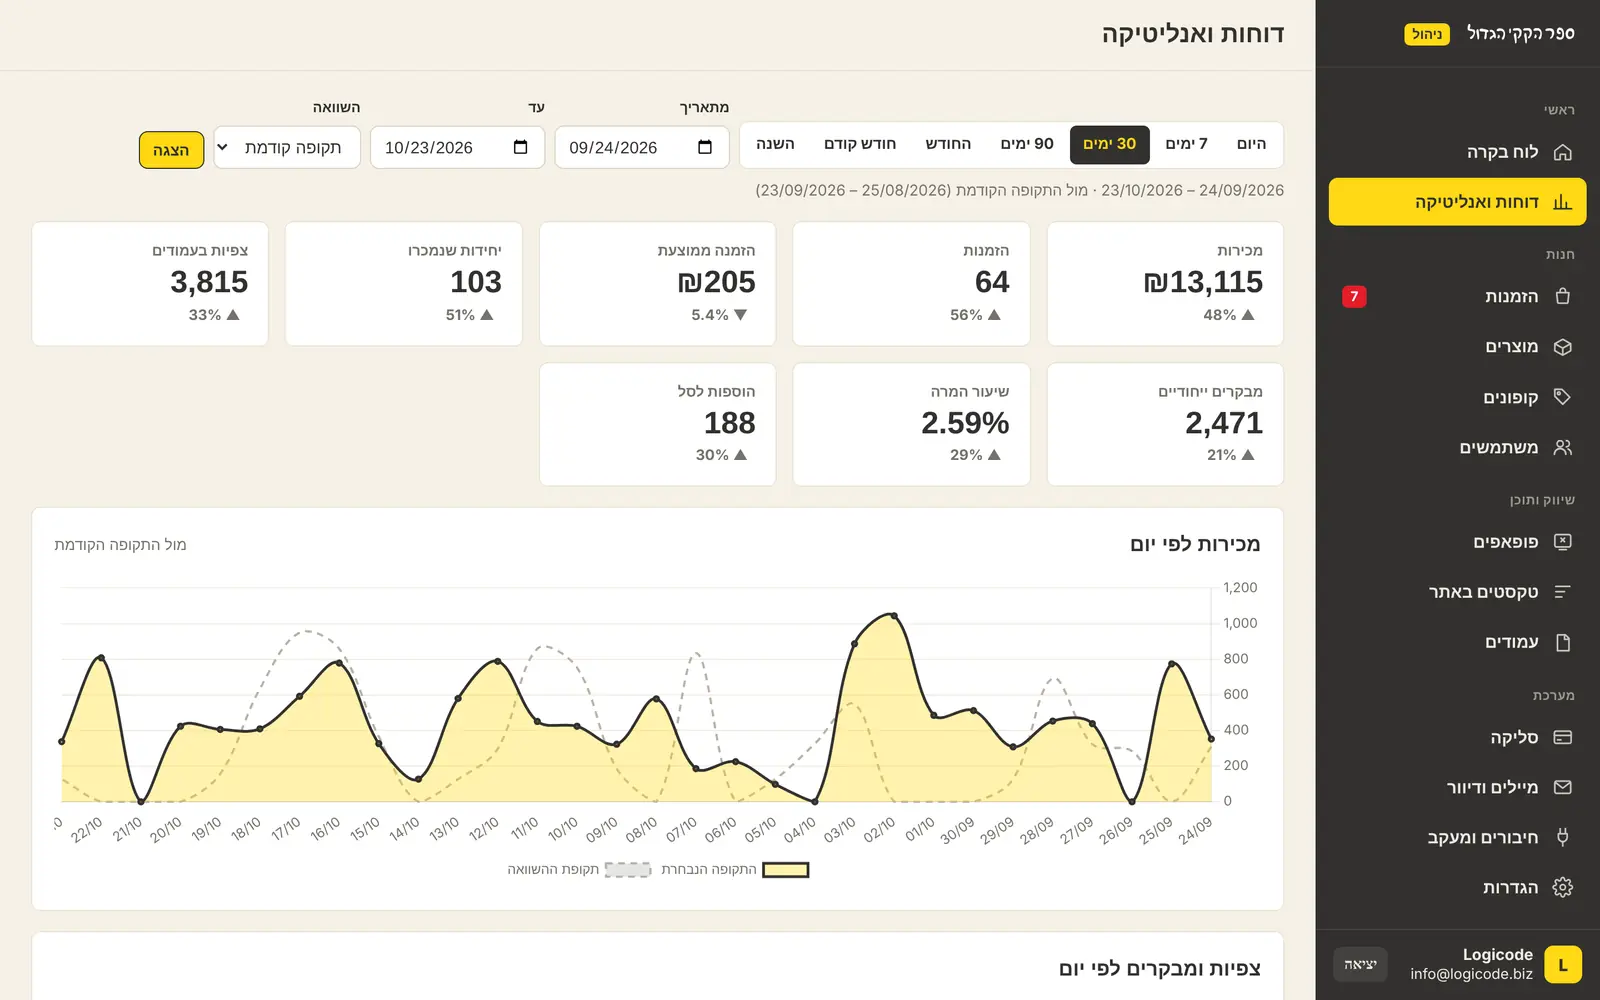Click the plug icon for חיבורים ומעקב
Screen dimensions: 1600x1000
point(1563,837)
